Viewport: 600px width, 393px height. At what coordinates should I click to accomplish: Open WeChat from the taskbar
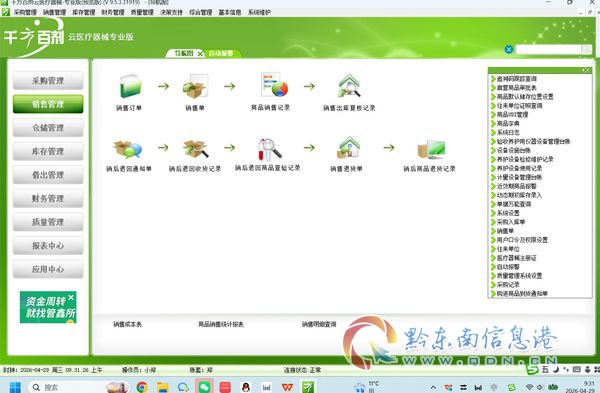[204, 387]
